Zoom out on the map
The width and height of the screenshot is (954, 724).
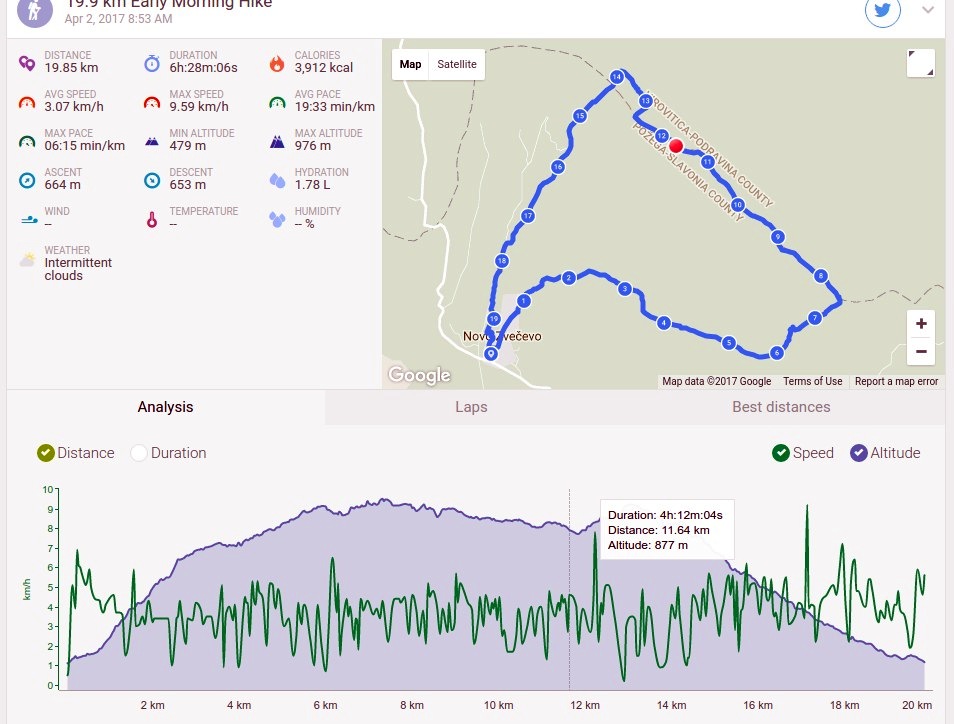pos(921,352)
